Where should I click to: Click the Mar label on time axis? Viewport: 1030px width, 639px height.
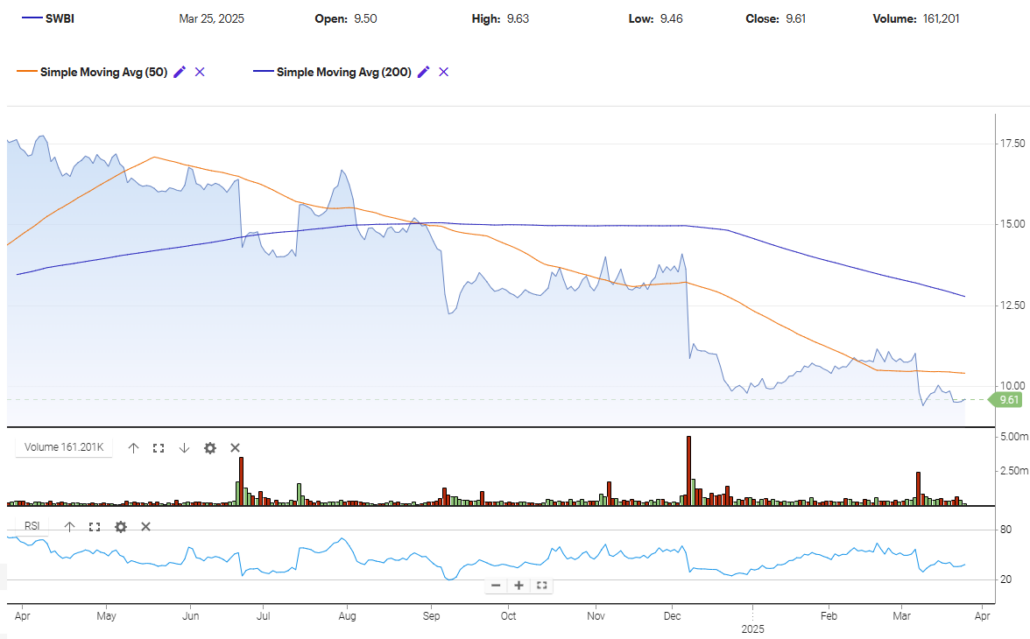pyautogui.click(x=902, y=616)
